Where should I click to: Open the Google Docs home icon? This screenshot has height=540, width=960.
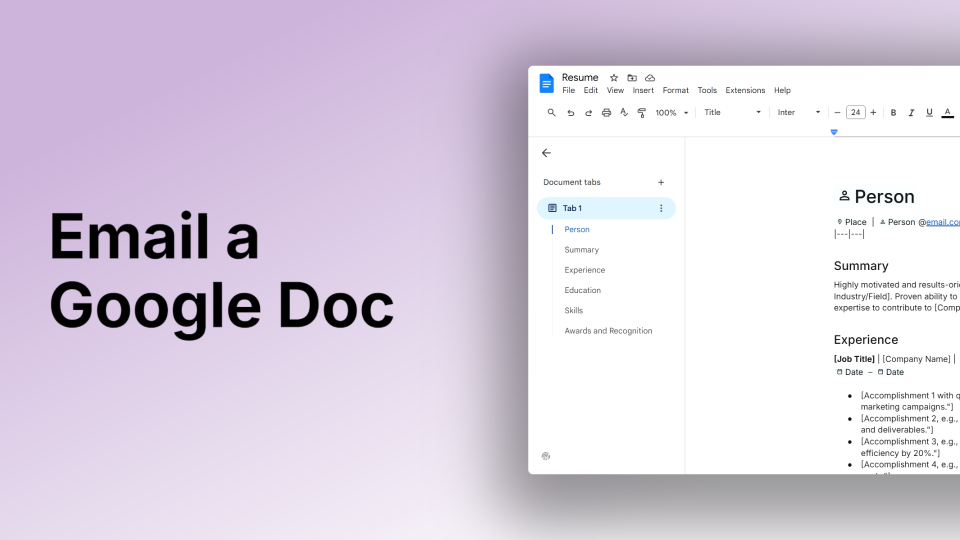tap(546, 83)
